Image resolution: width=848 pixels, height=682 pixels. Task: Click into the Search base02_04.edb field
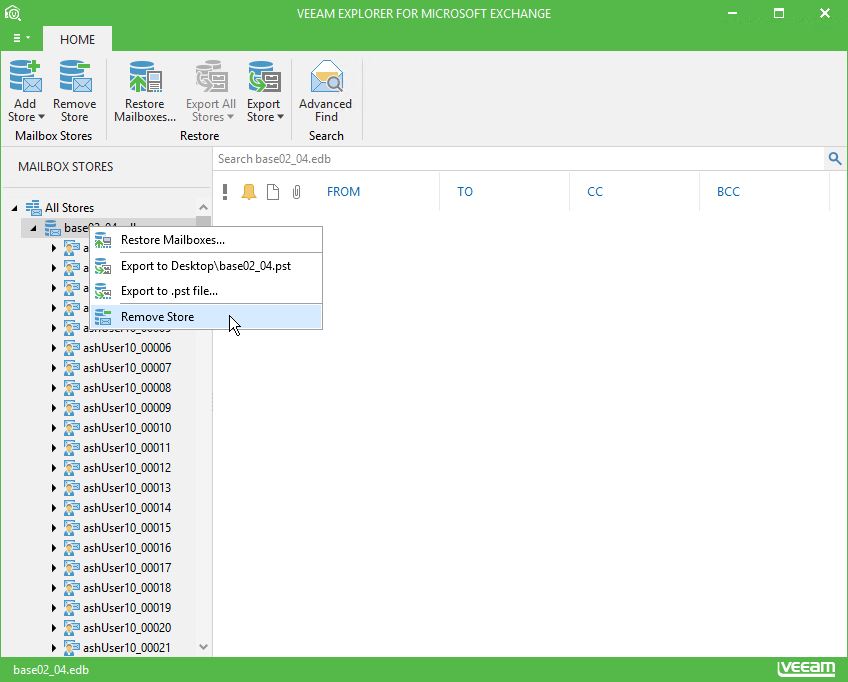(x=519, y=158)
